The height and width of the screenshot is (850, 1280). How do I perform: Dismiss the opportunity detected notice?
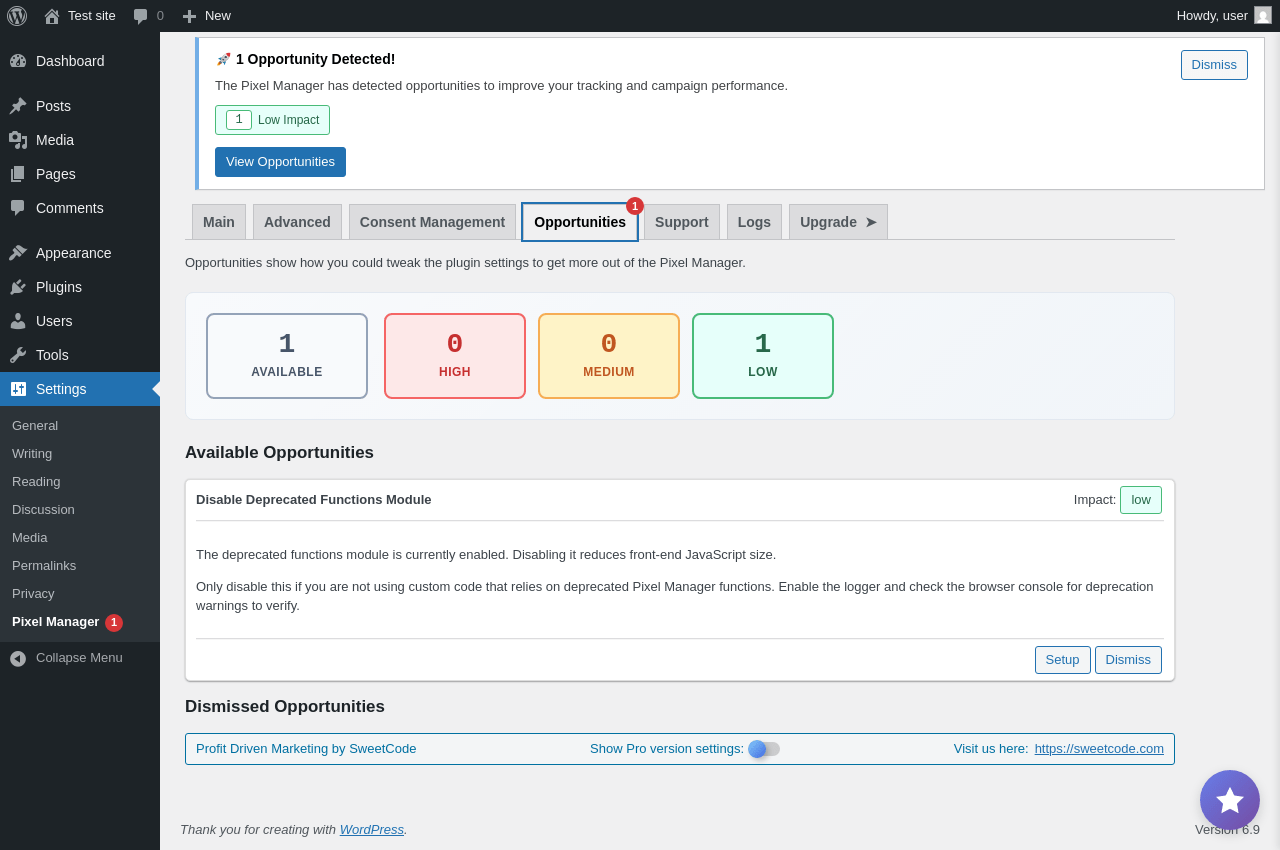(1213, 65)
